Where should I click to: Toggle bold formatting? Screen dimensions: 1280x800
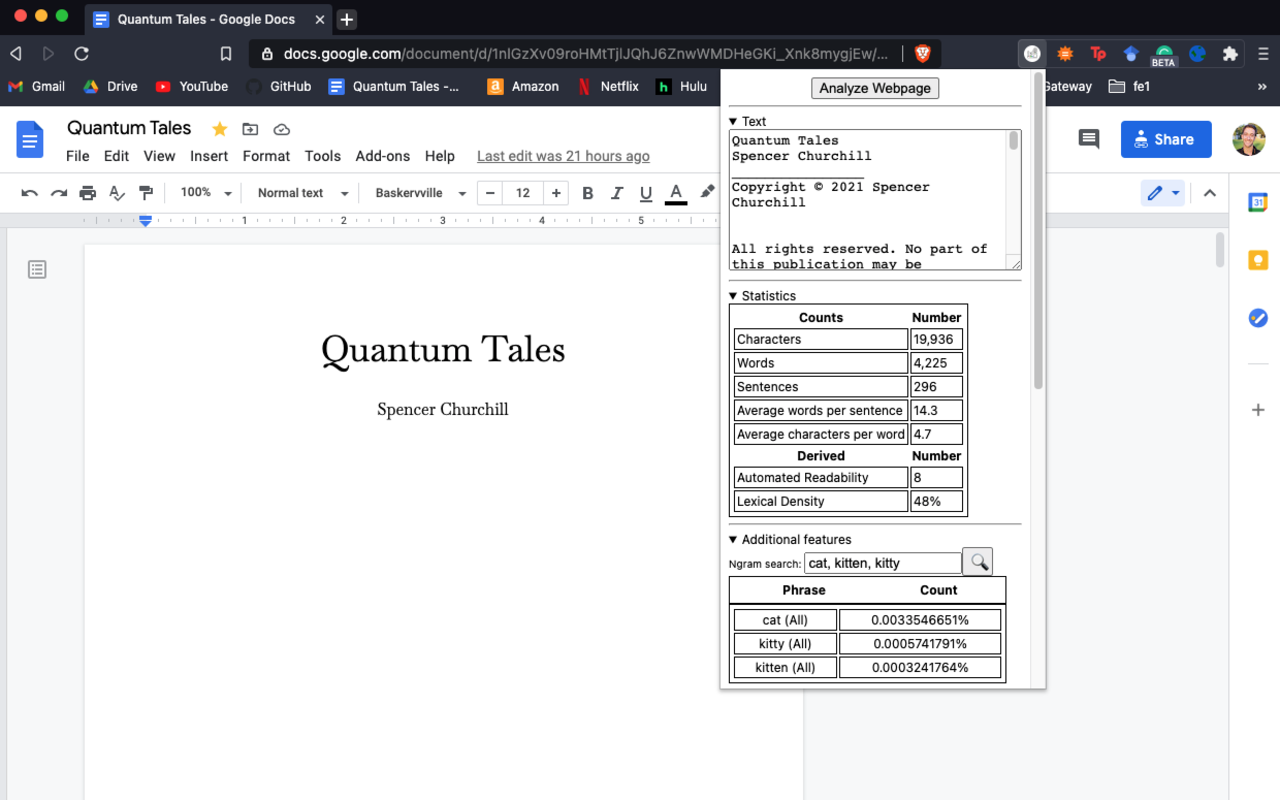588,193
